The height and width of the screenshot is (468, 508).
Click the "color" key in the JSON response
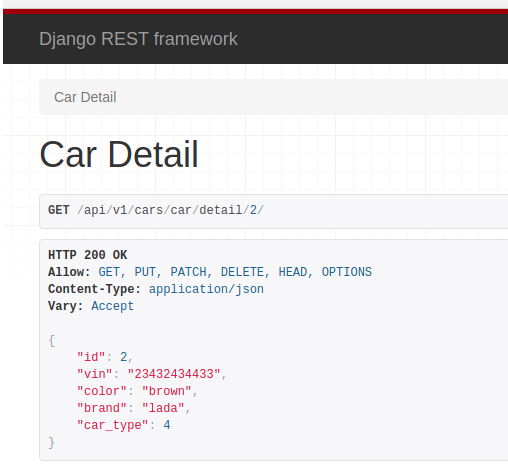coord(102,391)
